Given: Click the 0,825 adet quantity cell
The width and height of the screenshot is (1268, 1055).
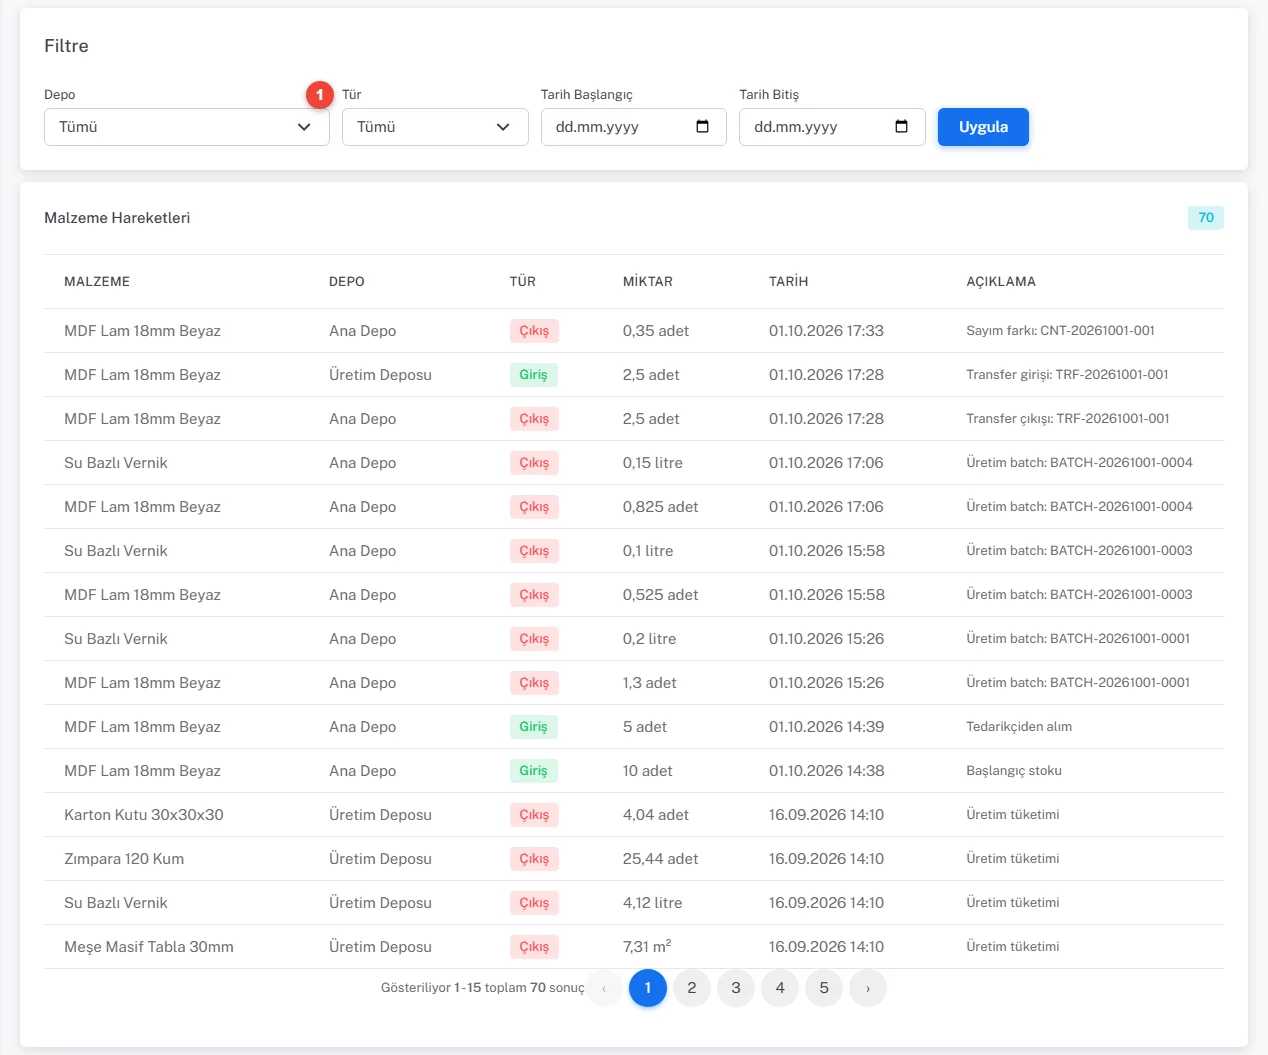Looking at the screenshot, I should [660, 507].
